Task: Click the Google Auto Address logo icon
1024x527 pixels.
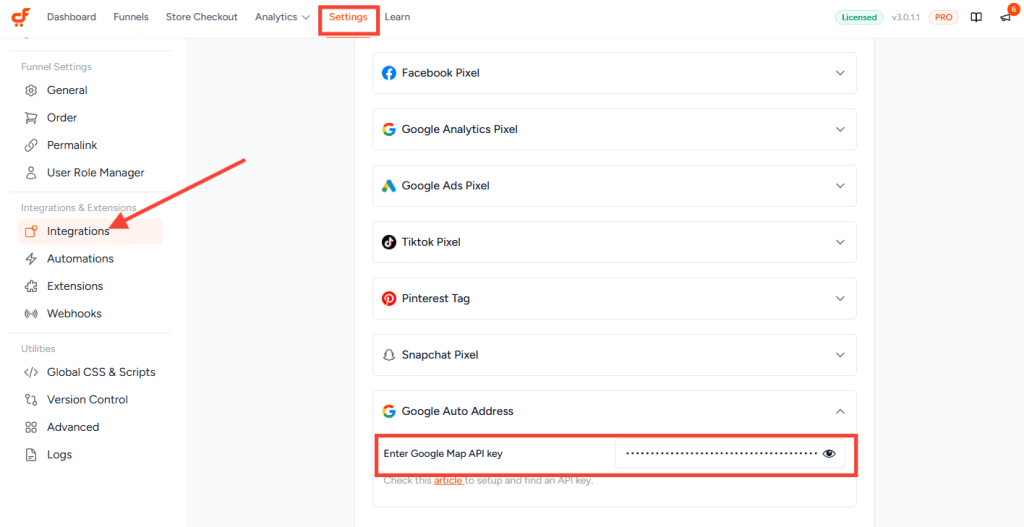Action: click(389, 411)
